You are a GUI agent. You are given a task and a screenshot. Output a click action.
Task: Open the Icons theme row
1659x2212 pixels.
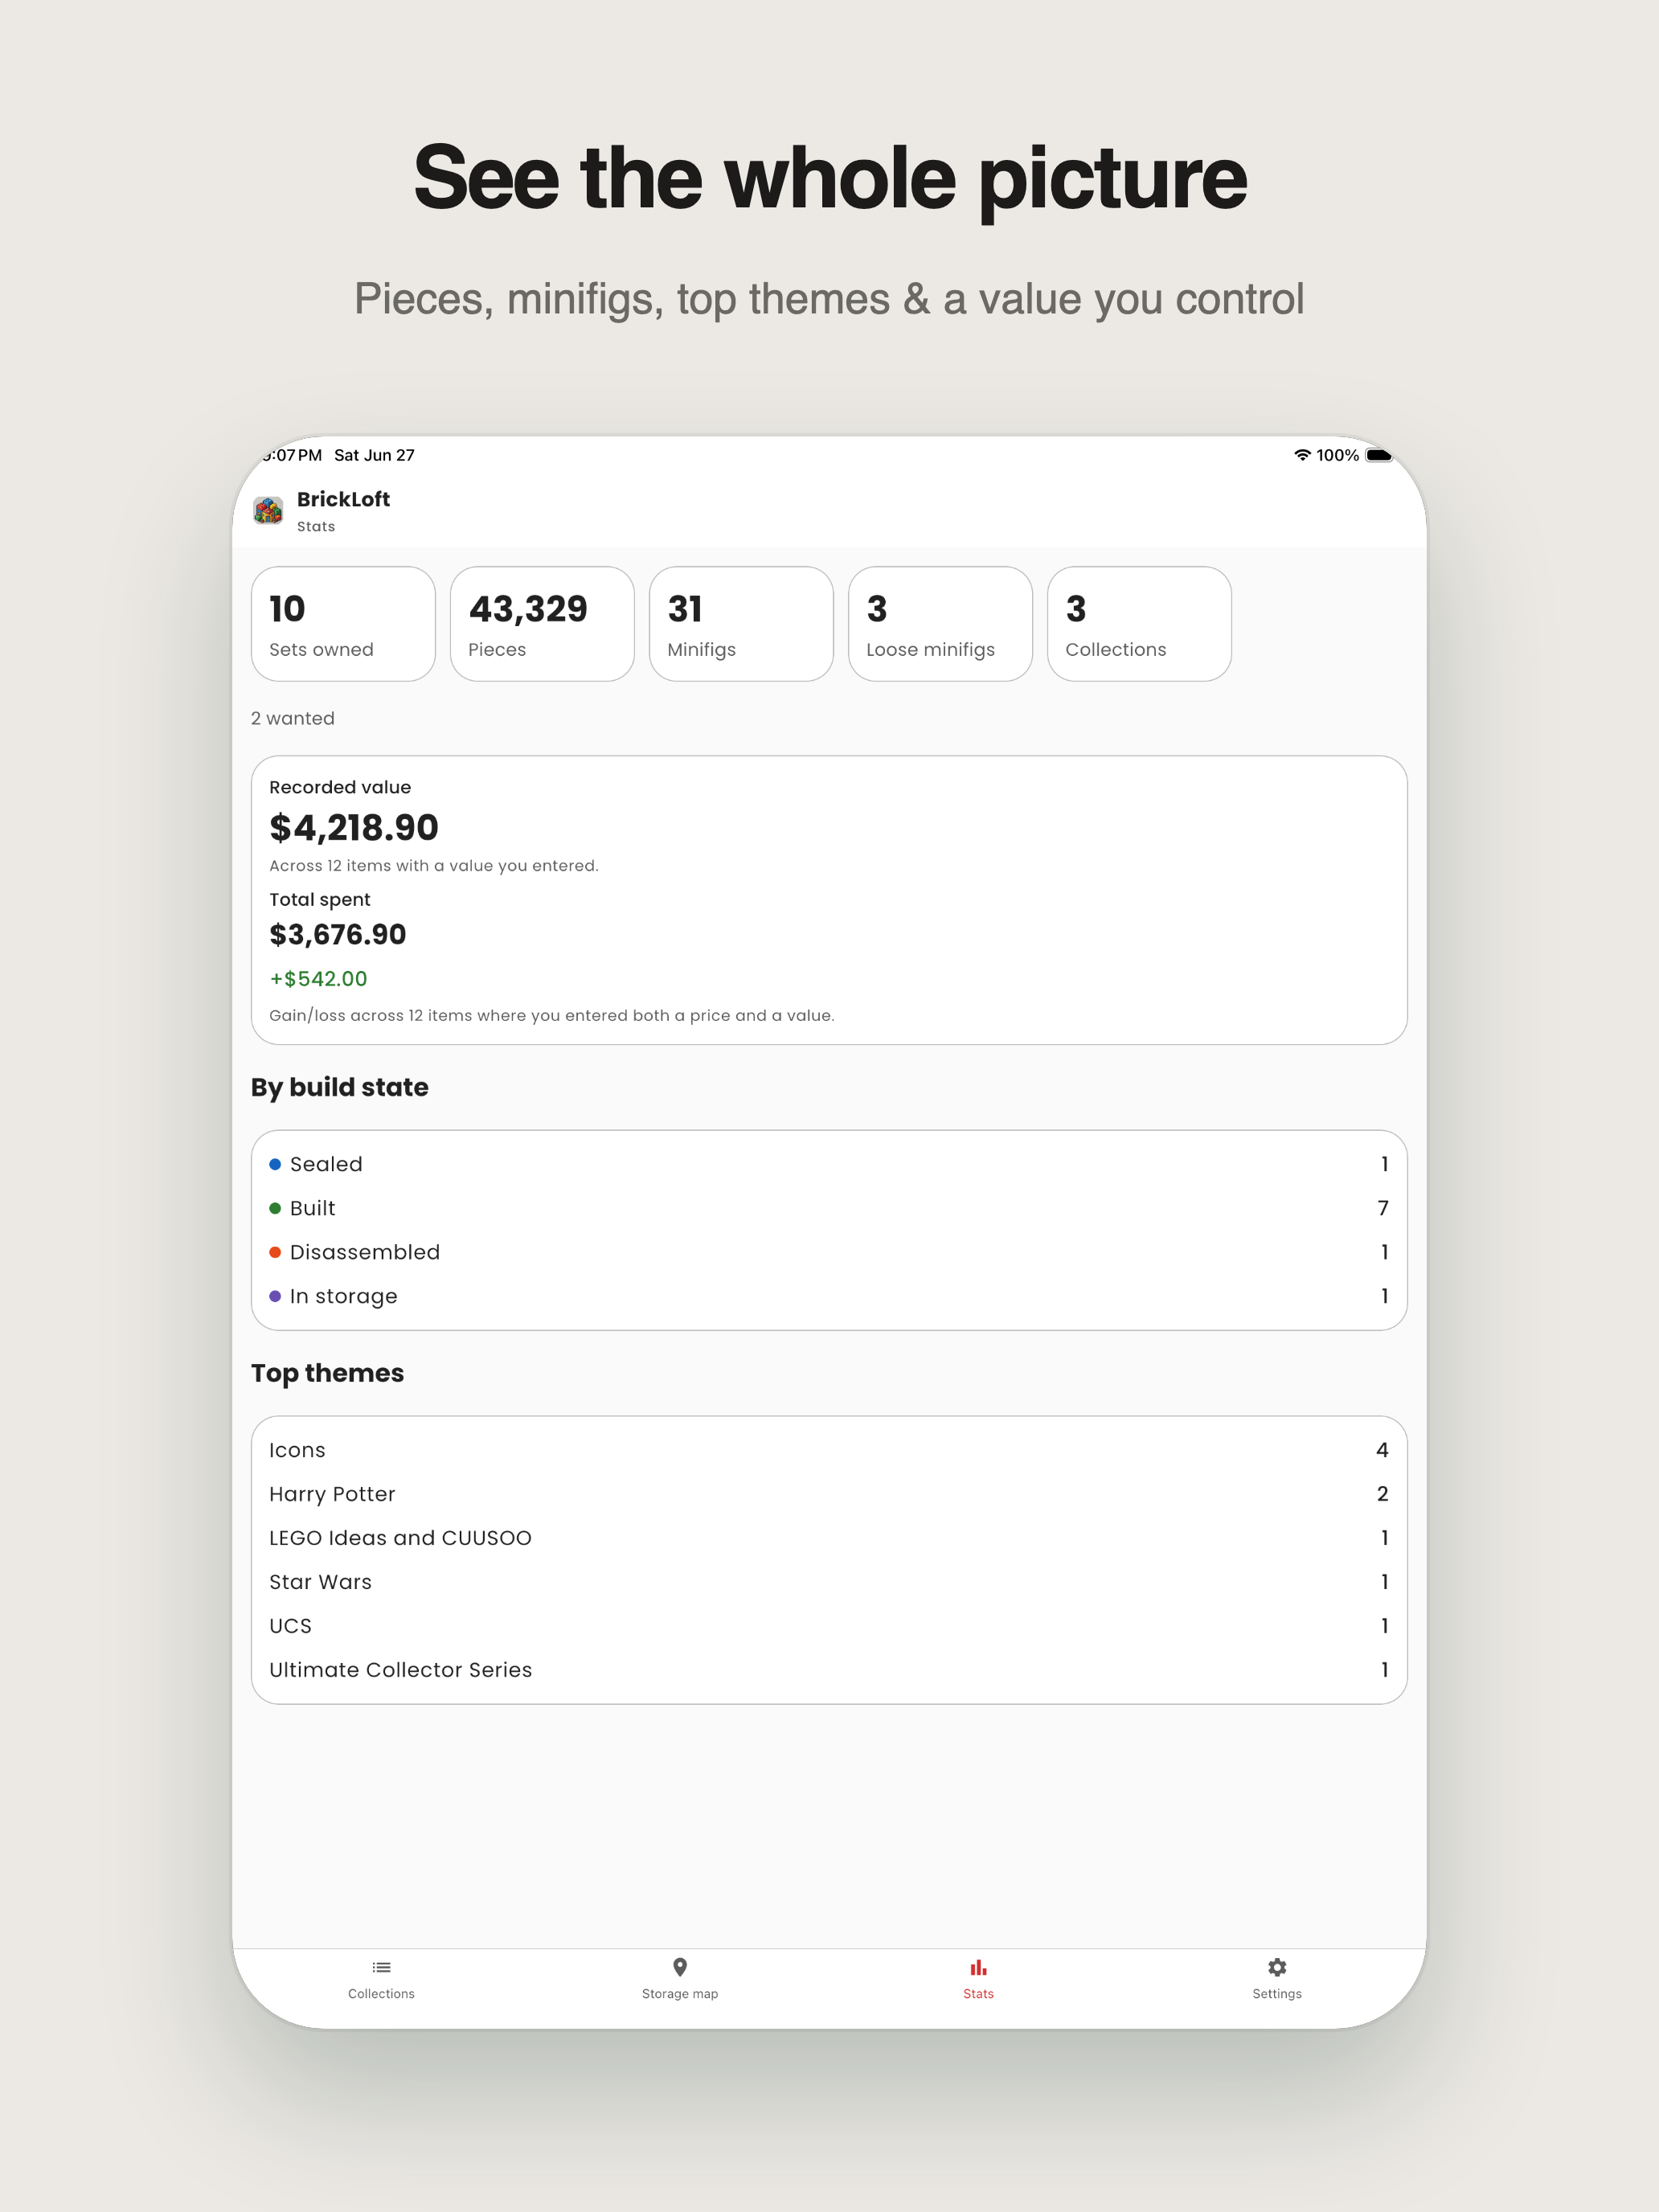829,1450
